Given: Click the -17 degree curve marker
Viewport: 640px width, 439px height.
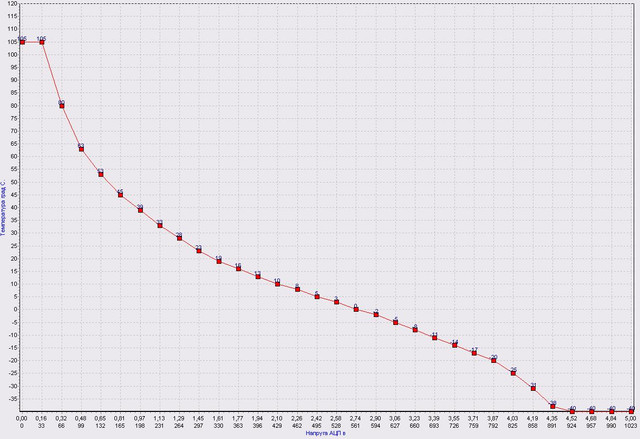Looking at the screenshot, I should [474, 353].
